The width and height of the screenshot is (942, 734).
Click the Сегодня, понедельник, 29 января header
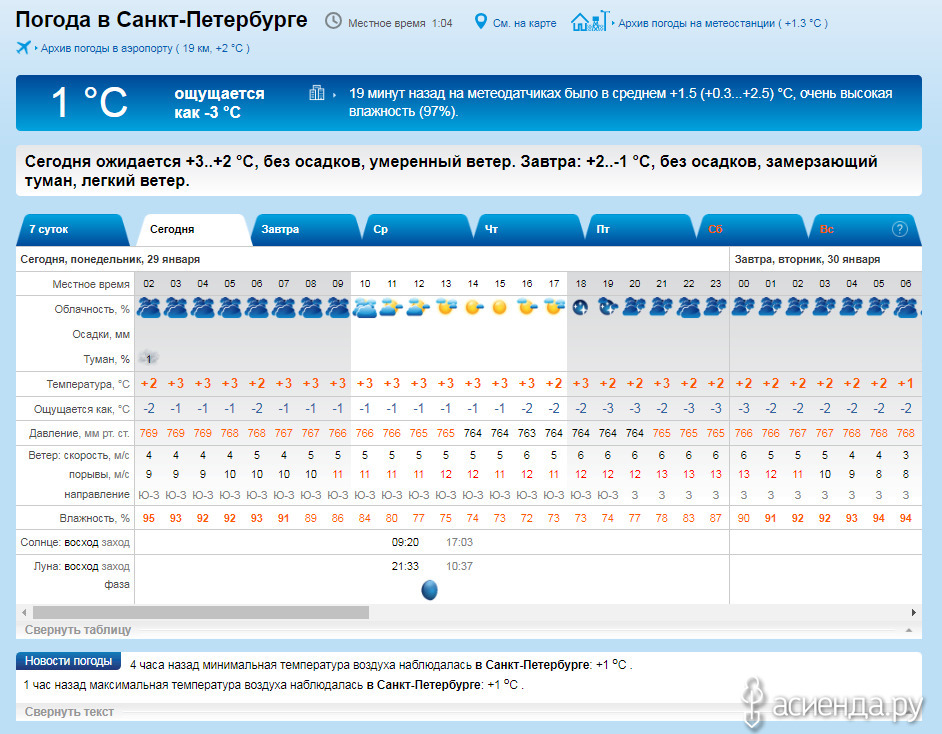(110, 259)
